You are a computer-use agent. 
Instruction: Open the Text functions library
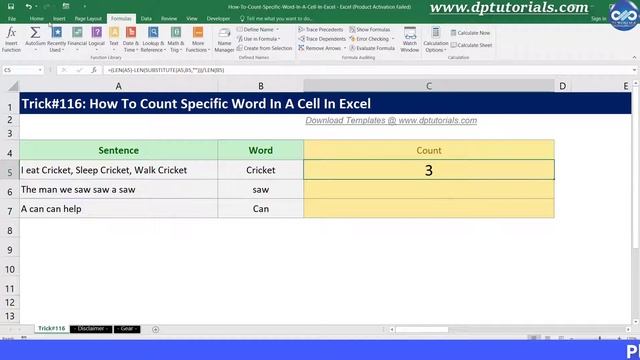tap(114, 39)
